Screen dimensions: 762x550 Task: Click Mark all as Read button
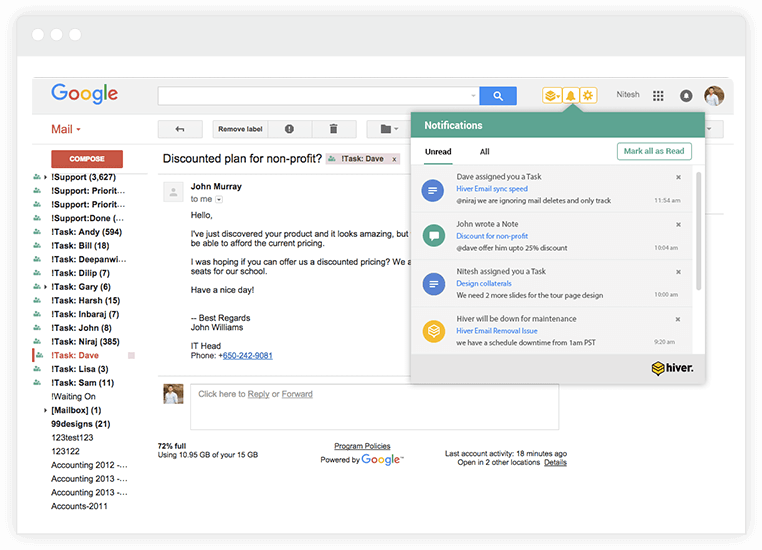654,151
